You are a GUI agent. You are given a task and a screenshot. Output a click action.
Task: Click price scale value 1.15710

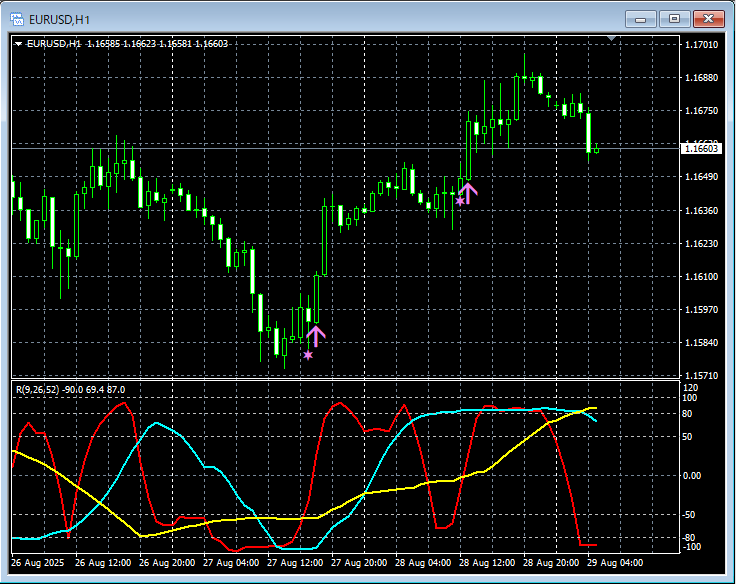pos(702,375)
